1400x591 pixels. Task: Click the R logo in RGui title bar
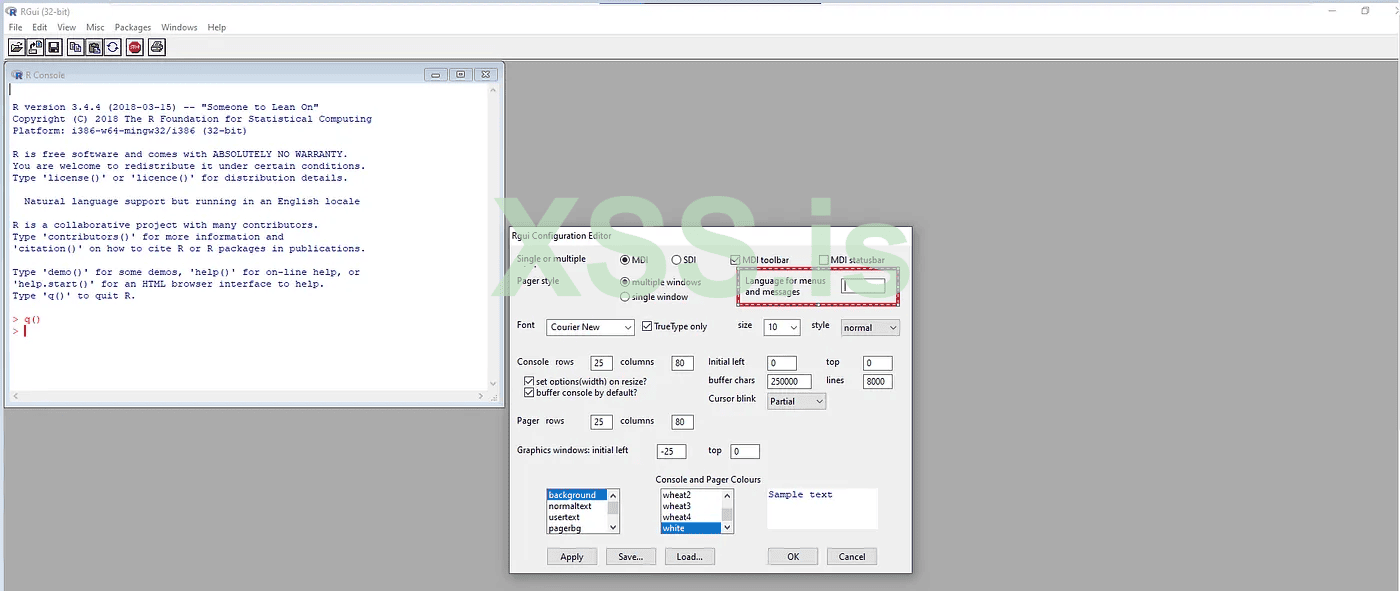coord(9,11)
